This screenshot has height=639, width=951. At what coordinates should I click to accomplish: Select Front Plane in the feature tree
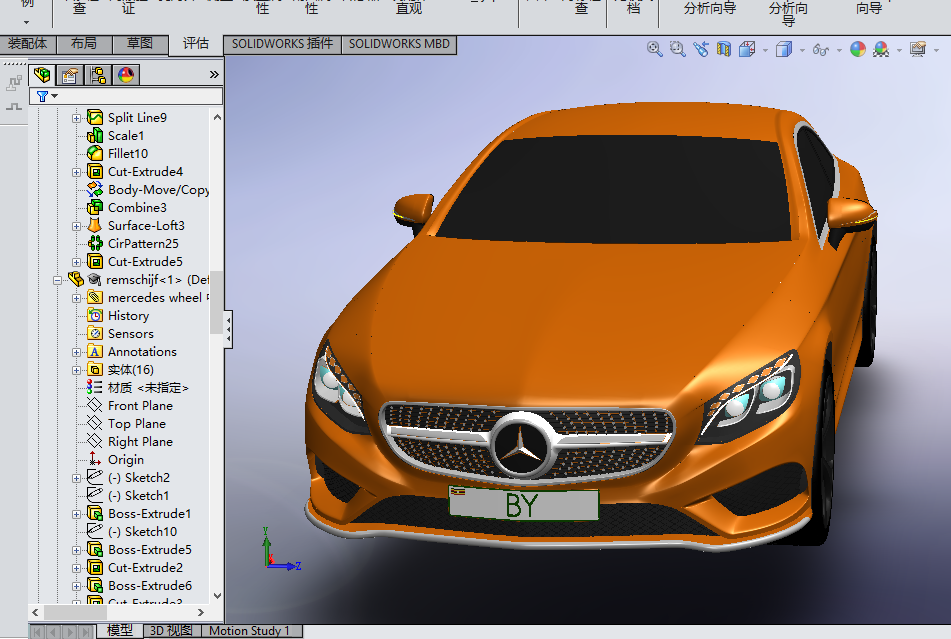(140, 406)
